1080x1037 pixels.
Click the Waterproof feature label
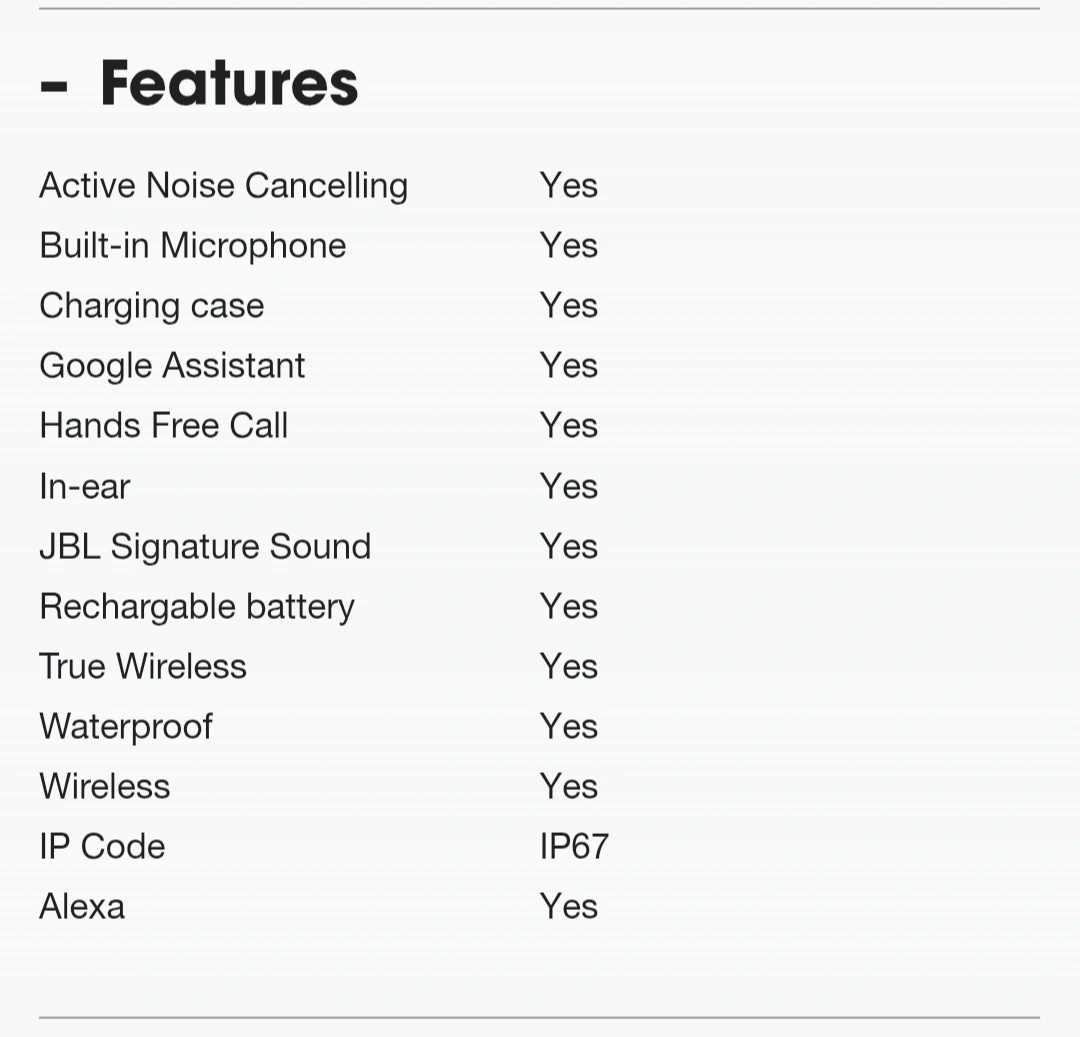[126, 726]
